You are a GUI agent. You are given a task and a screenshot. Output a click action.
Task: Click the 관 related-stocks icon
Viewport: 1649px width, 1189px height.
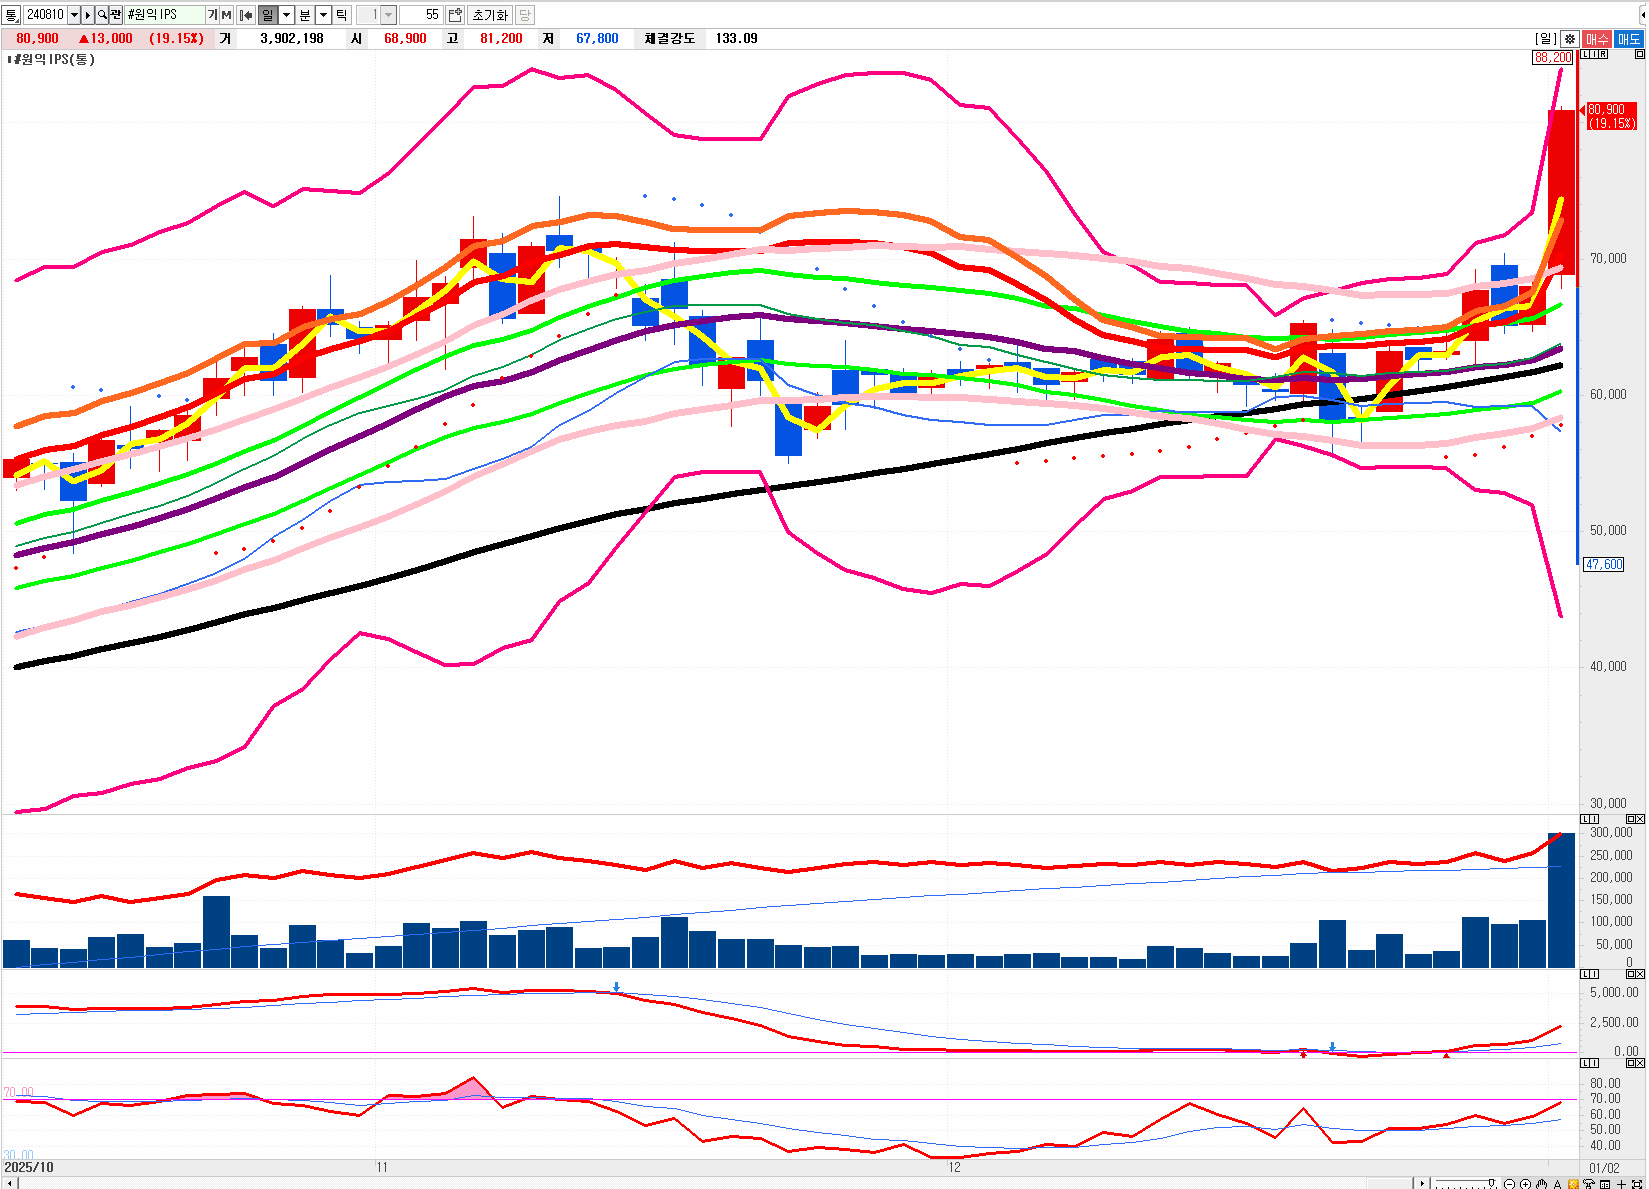coord(116,15)
